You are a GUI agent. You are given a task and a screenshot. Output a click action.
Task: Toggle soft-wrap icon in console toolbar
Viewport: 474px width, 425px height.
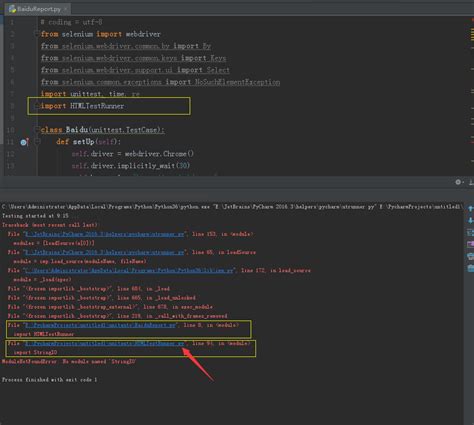(470, 232)
